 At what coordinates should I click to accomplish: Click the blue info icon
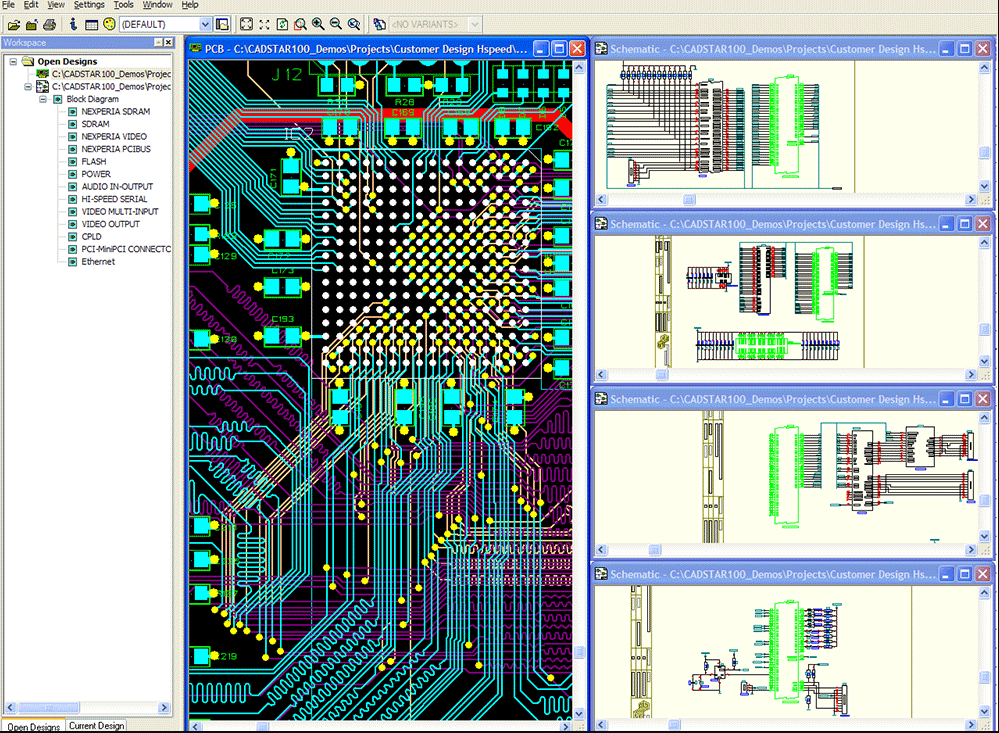point(73,24)
